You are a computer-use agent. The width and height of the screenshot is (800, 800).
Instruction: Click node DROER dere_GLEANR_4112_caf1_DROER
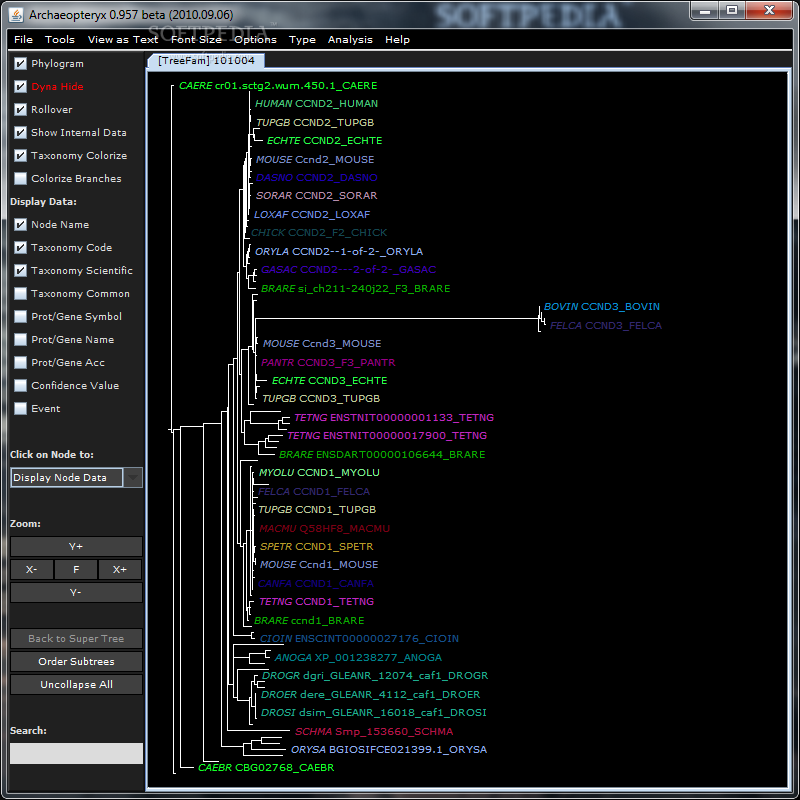point(370,694)
